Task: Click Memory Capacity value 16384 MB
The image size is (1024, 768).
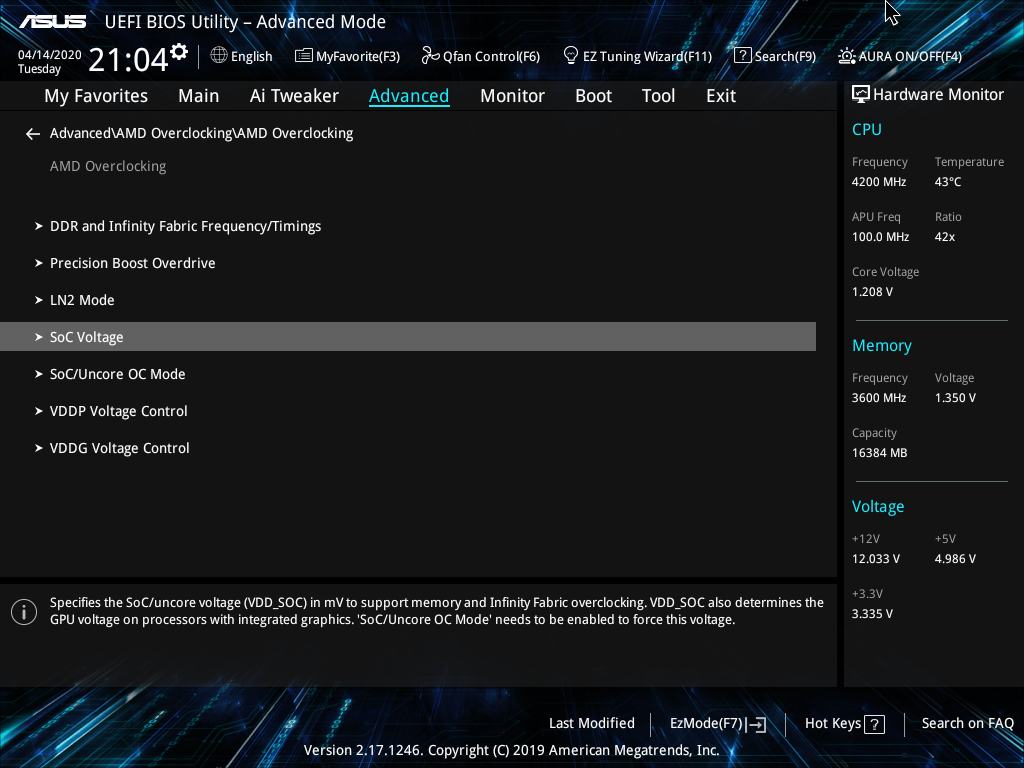Action: 879,453
